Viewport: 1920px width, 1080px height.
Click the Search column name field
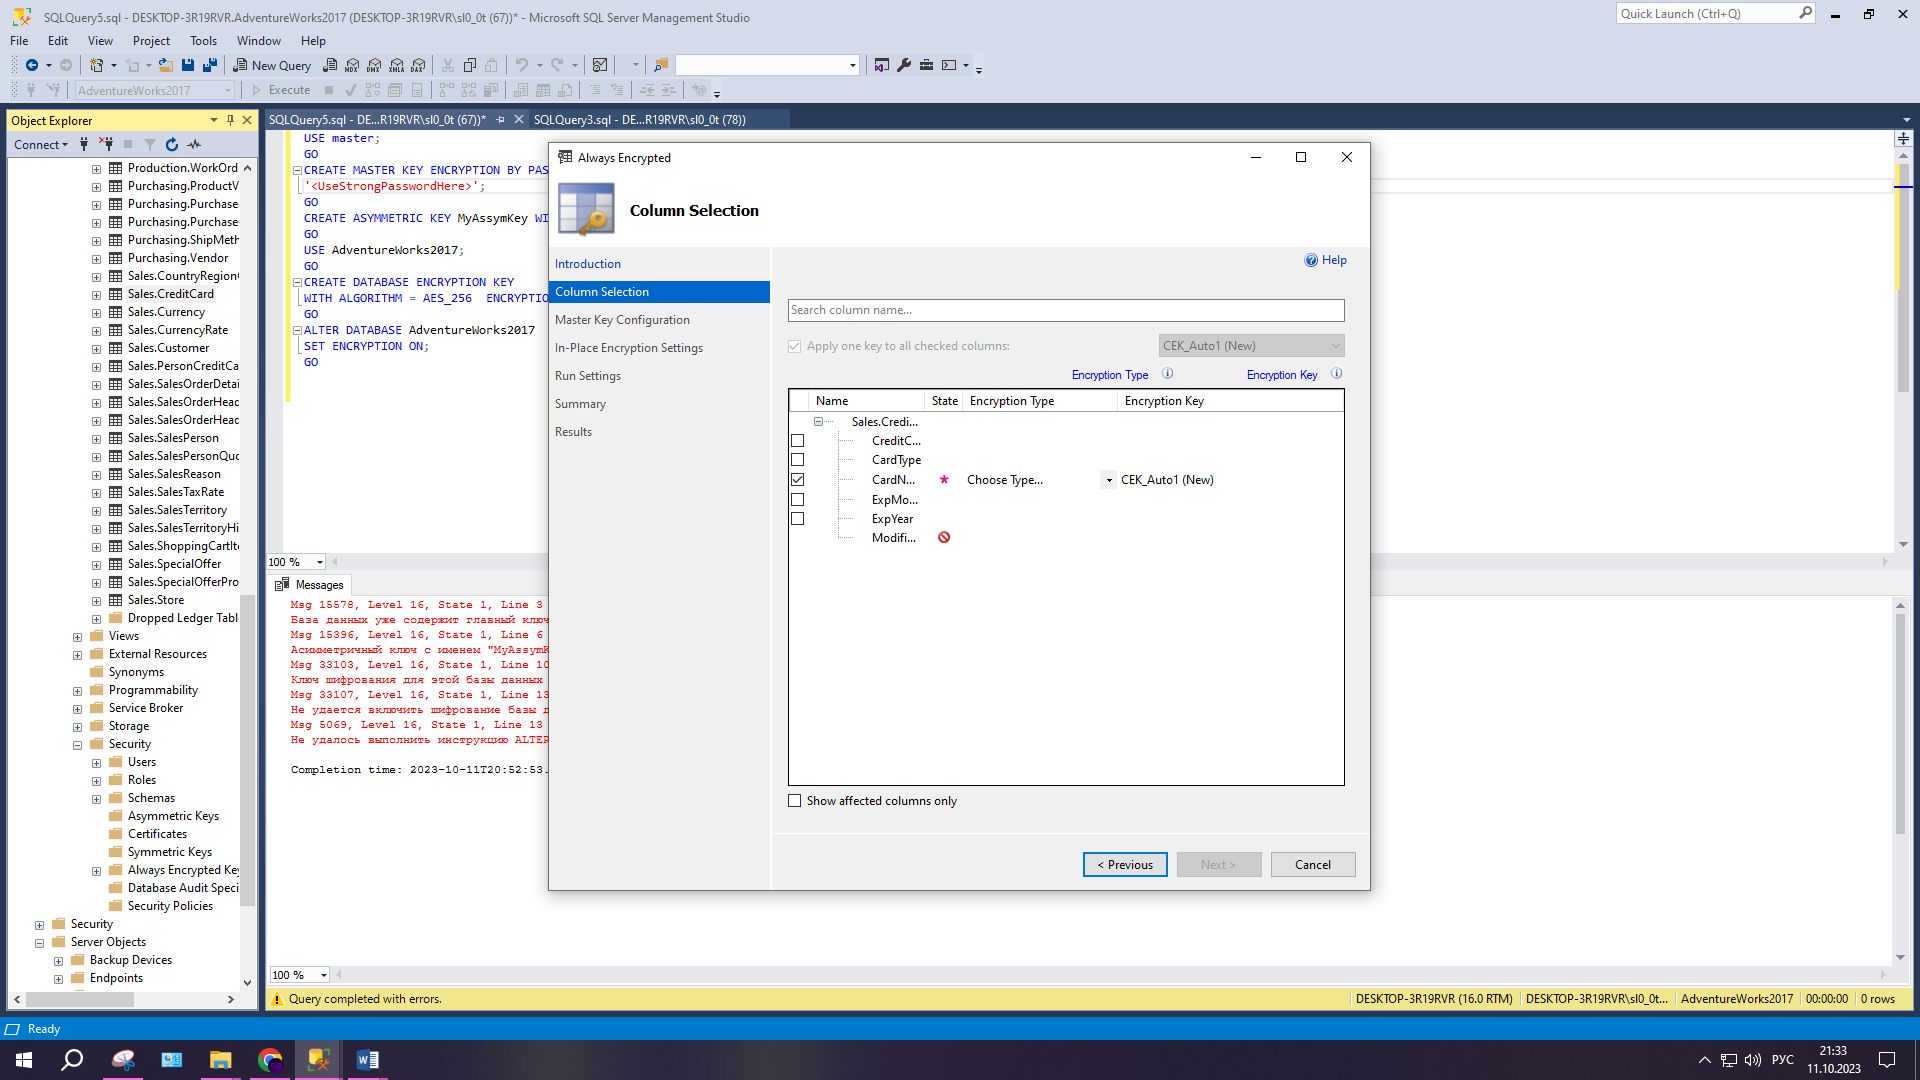coord(1066,310)
